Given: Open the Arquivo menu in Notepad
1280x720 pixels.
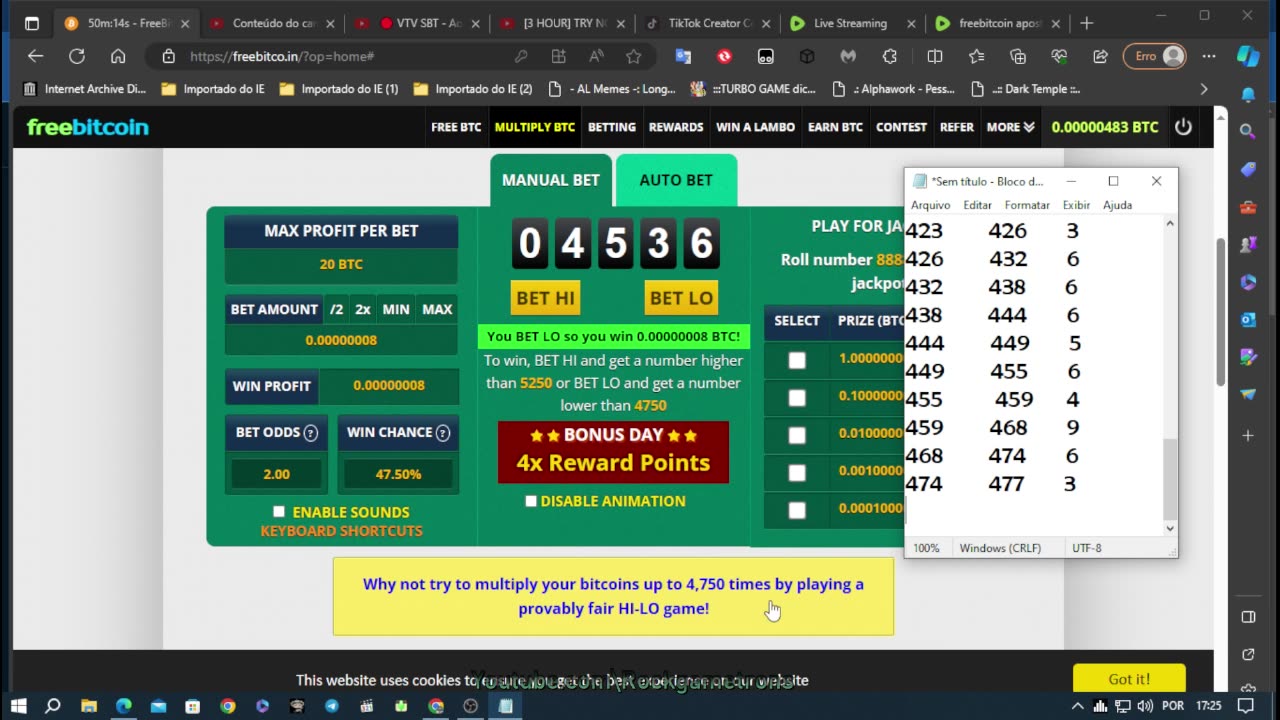Looking at the screenshot, I should (x=930, y=205).
